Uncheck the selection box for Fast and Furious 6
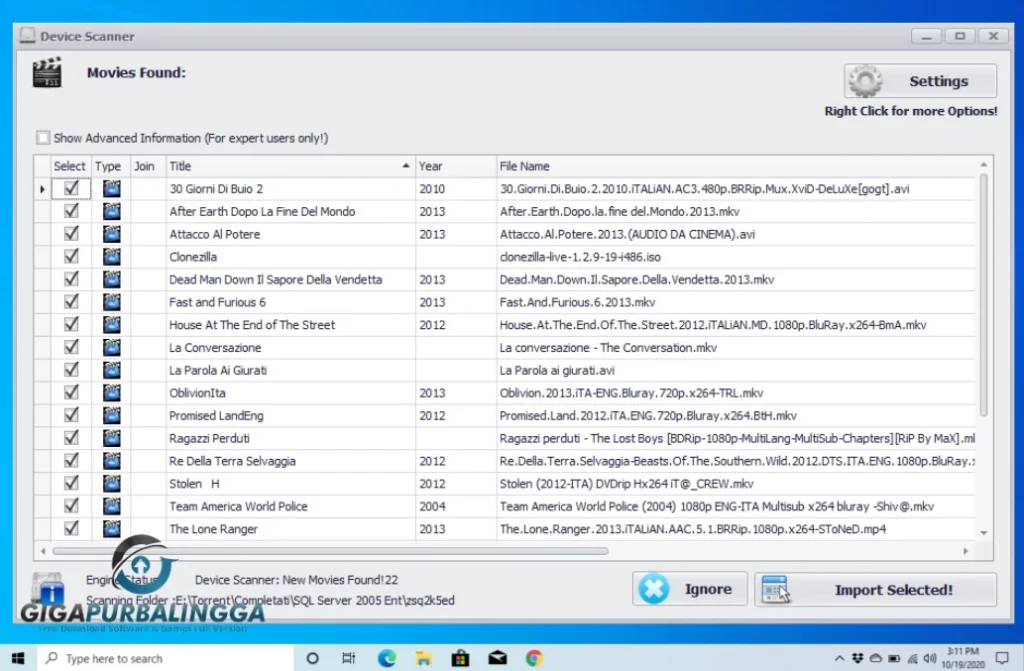 (69, 301)
